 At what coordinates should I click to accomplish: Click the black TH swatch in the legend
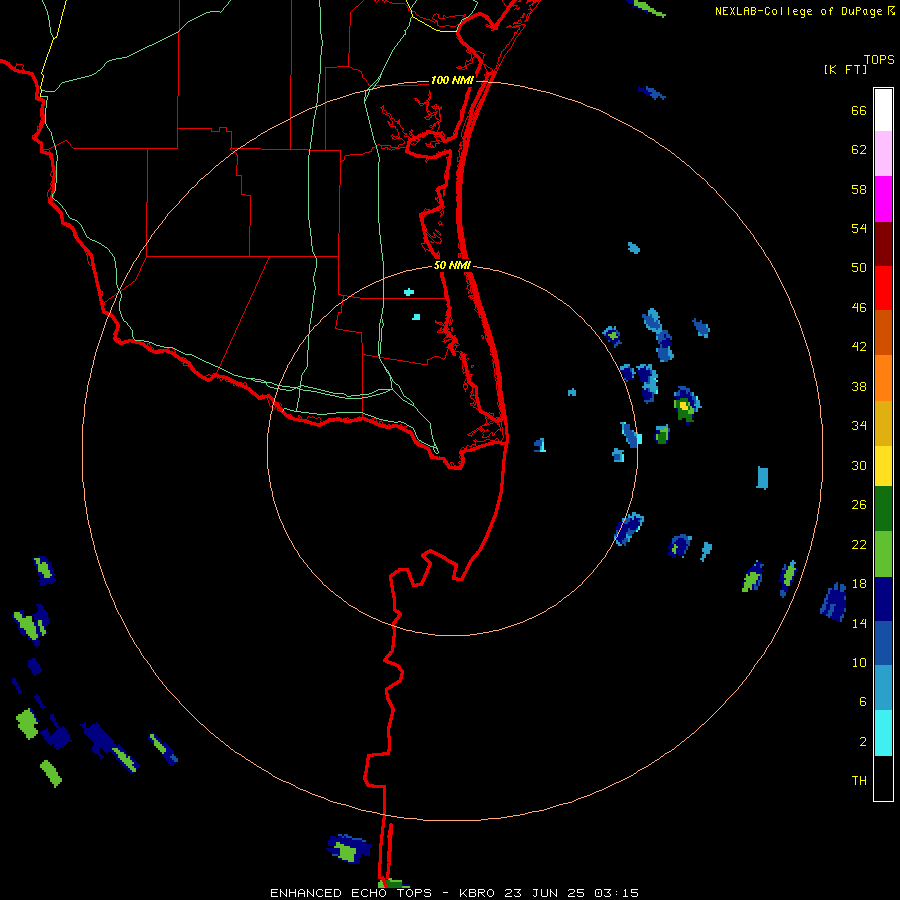[x=883, y=778]
